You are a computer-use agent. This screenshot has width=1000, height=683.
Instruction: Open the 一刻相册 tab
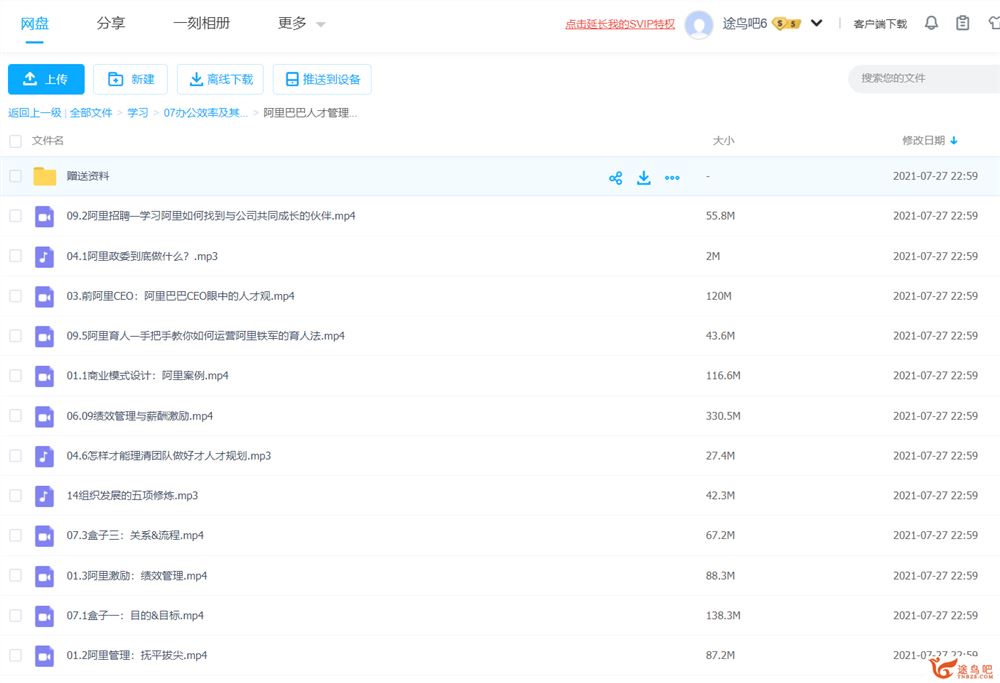201,23
